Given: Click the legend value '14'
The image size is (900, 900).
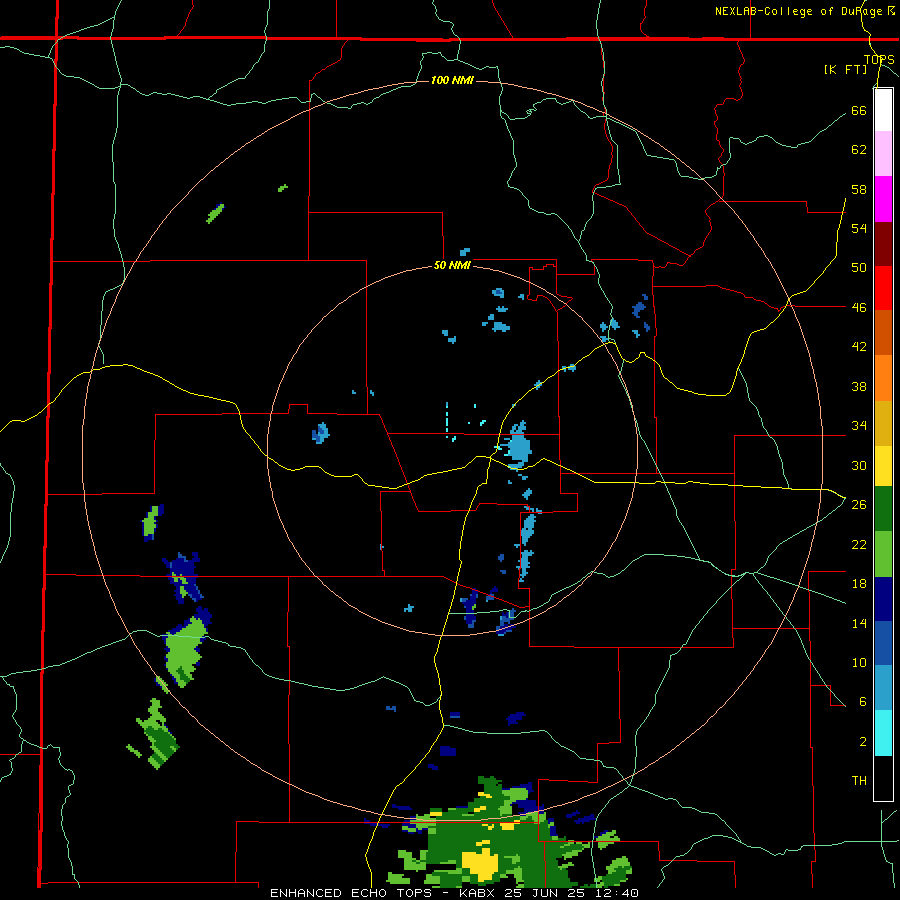Looking at the screenshot, I should pos(859,623).
